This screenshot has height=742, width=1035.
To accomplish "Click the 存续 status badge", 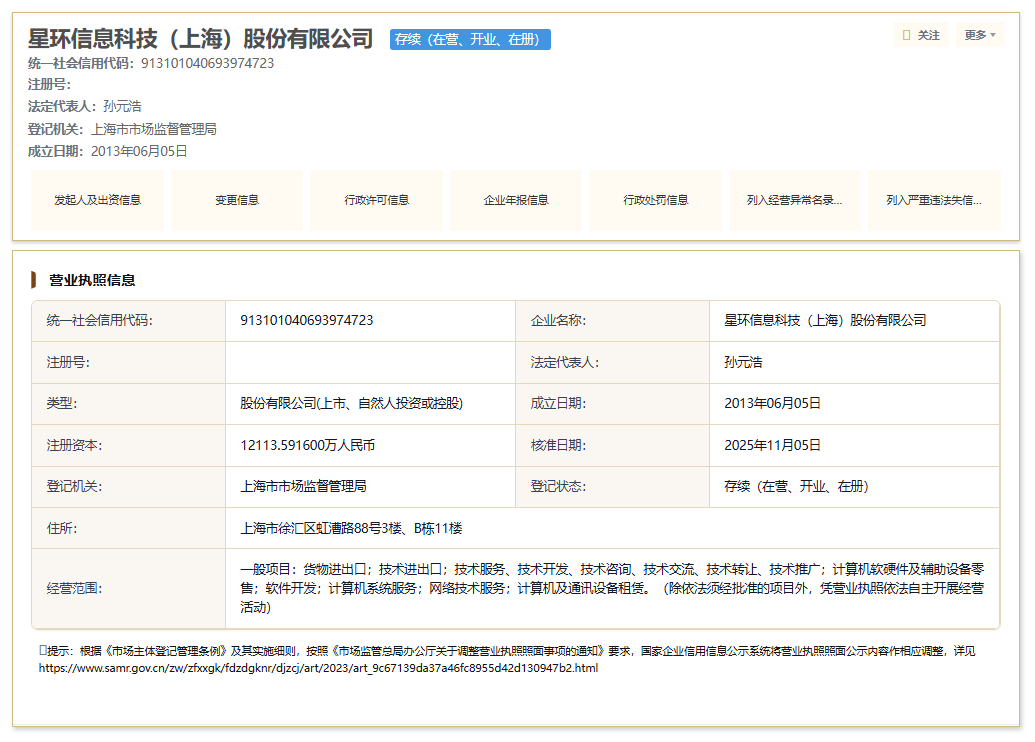I will [x=470, y=40].
